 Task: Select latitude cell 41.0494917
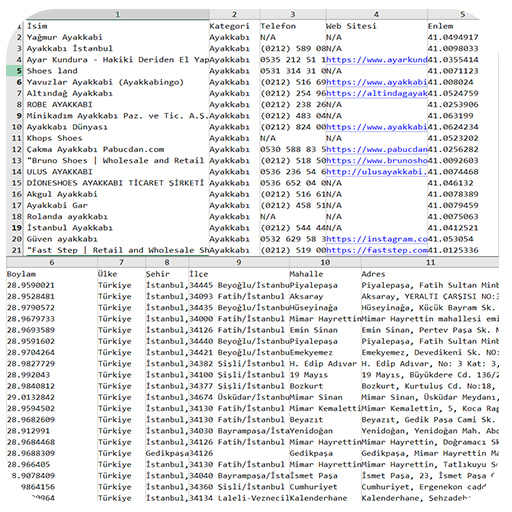tap(463, 37)
